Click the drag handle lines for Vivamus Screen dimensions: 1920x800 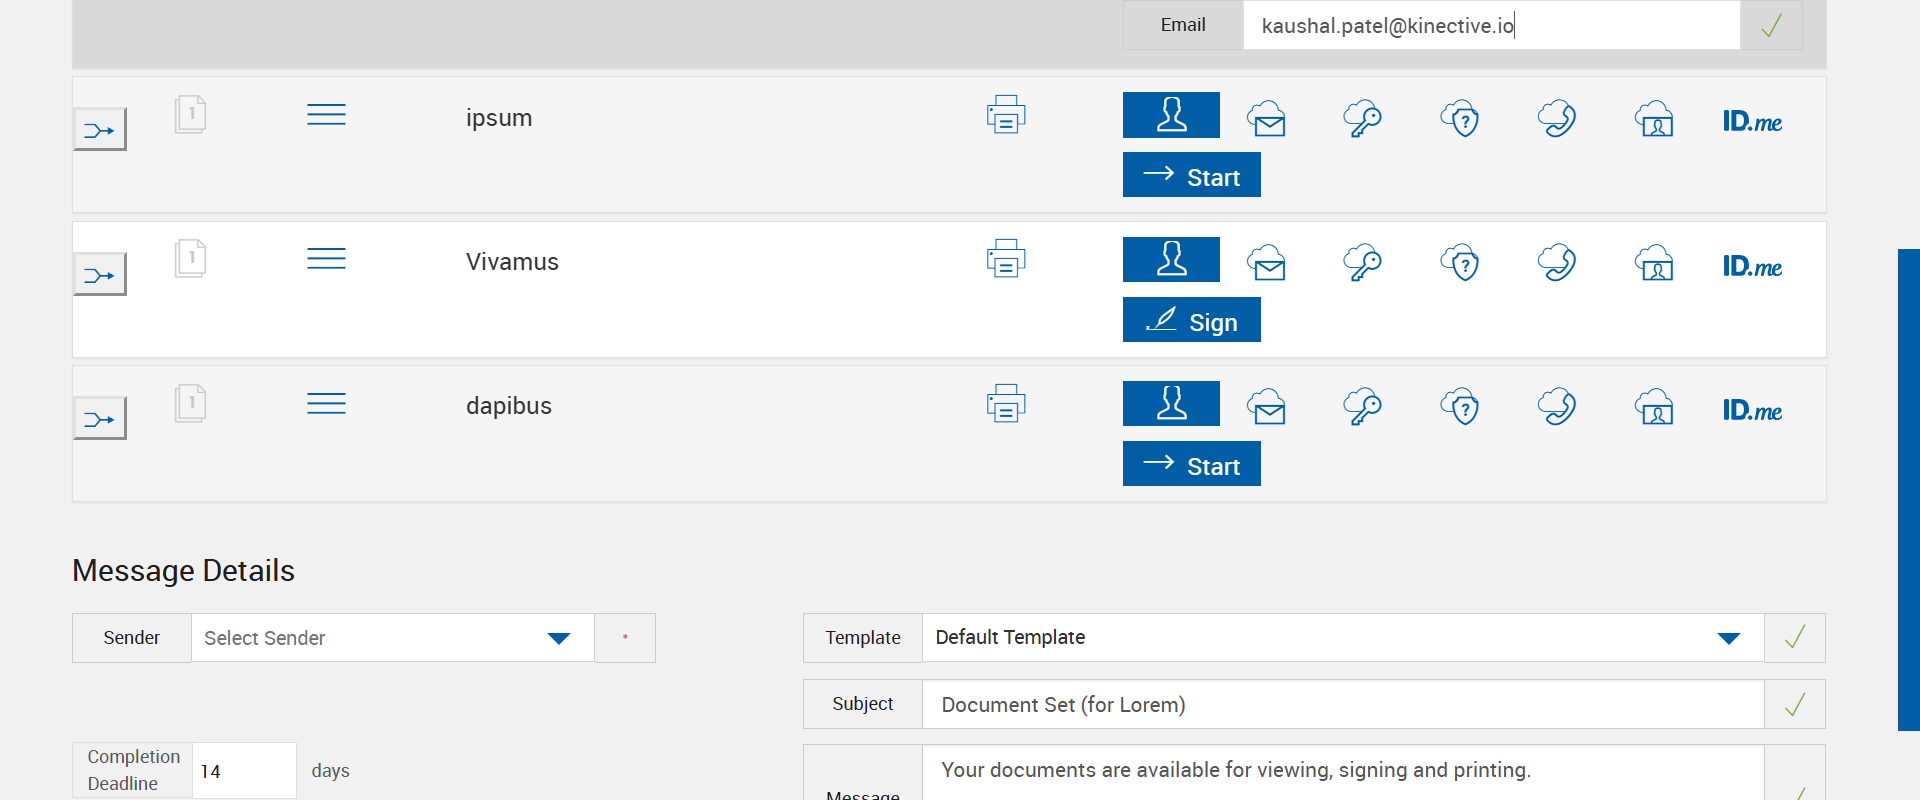(326, 259)
